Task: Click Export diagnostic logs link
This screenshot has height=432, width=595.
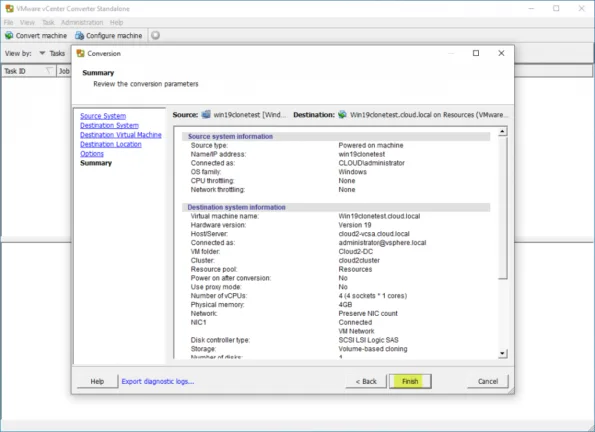Action: (x=158, y=381)
